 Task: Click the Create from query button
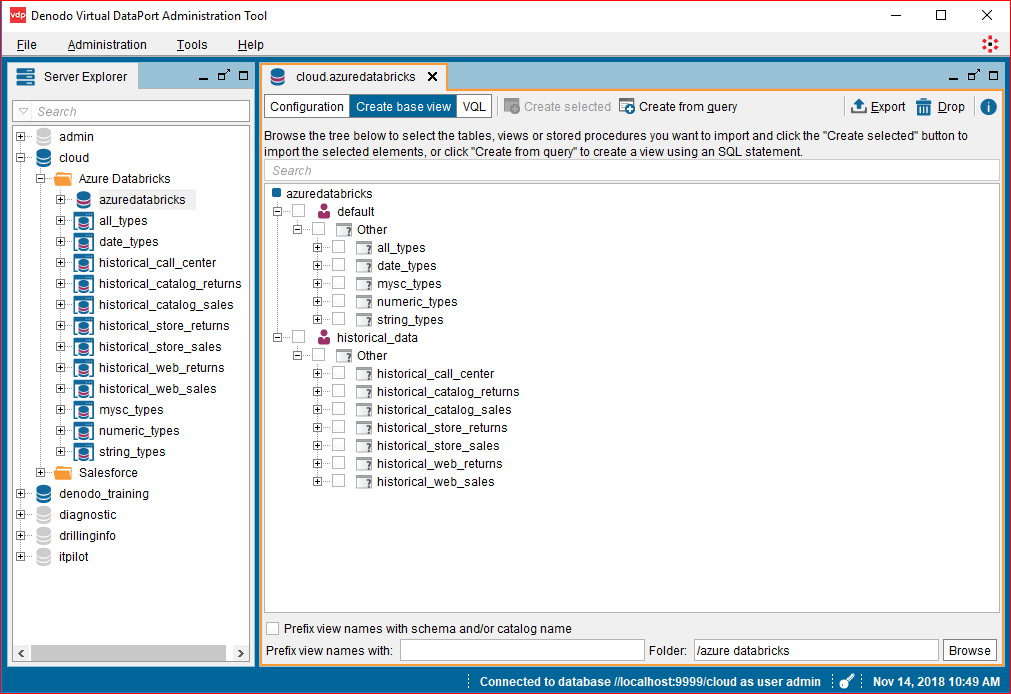tap(678, 106)
